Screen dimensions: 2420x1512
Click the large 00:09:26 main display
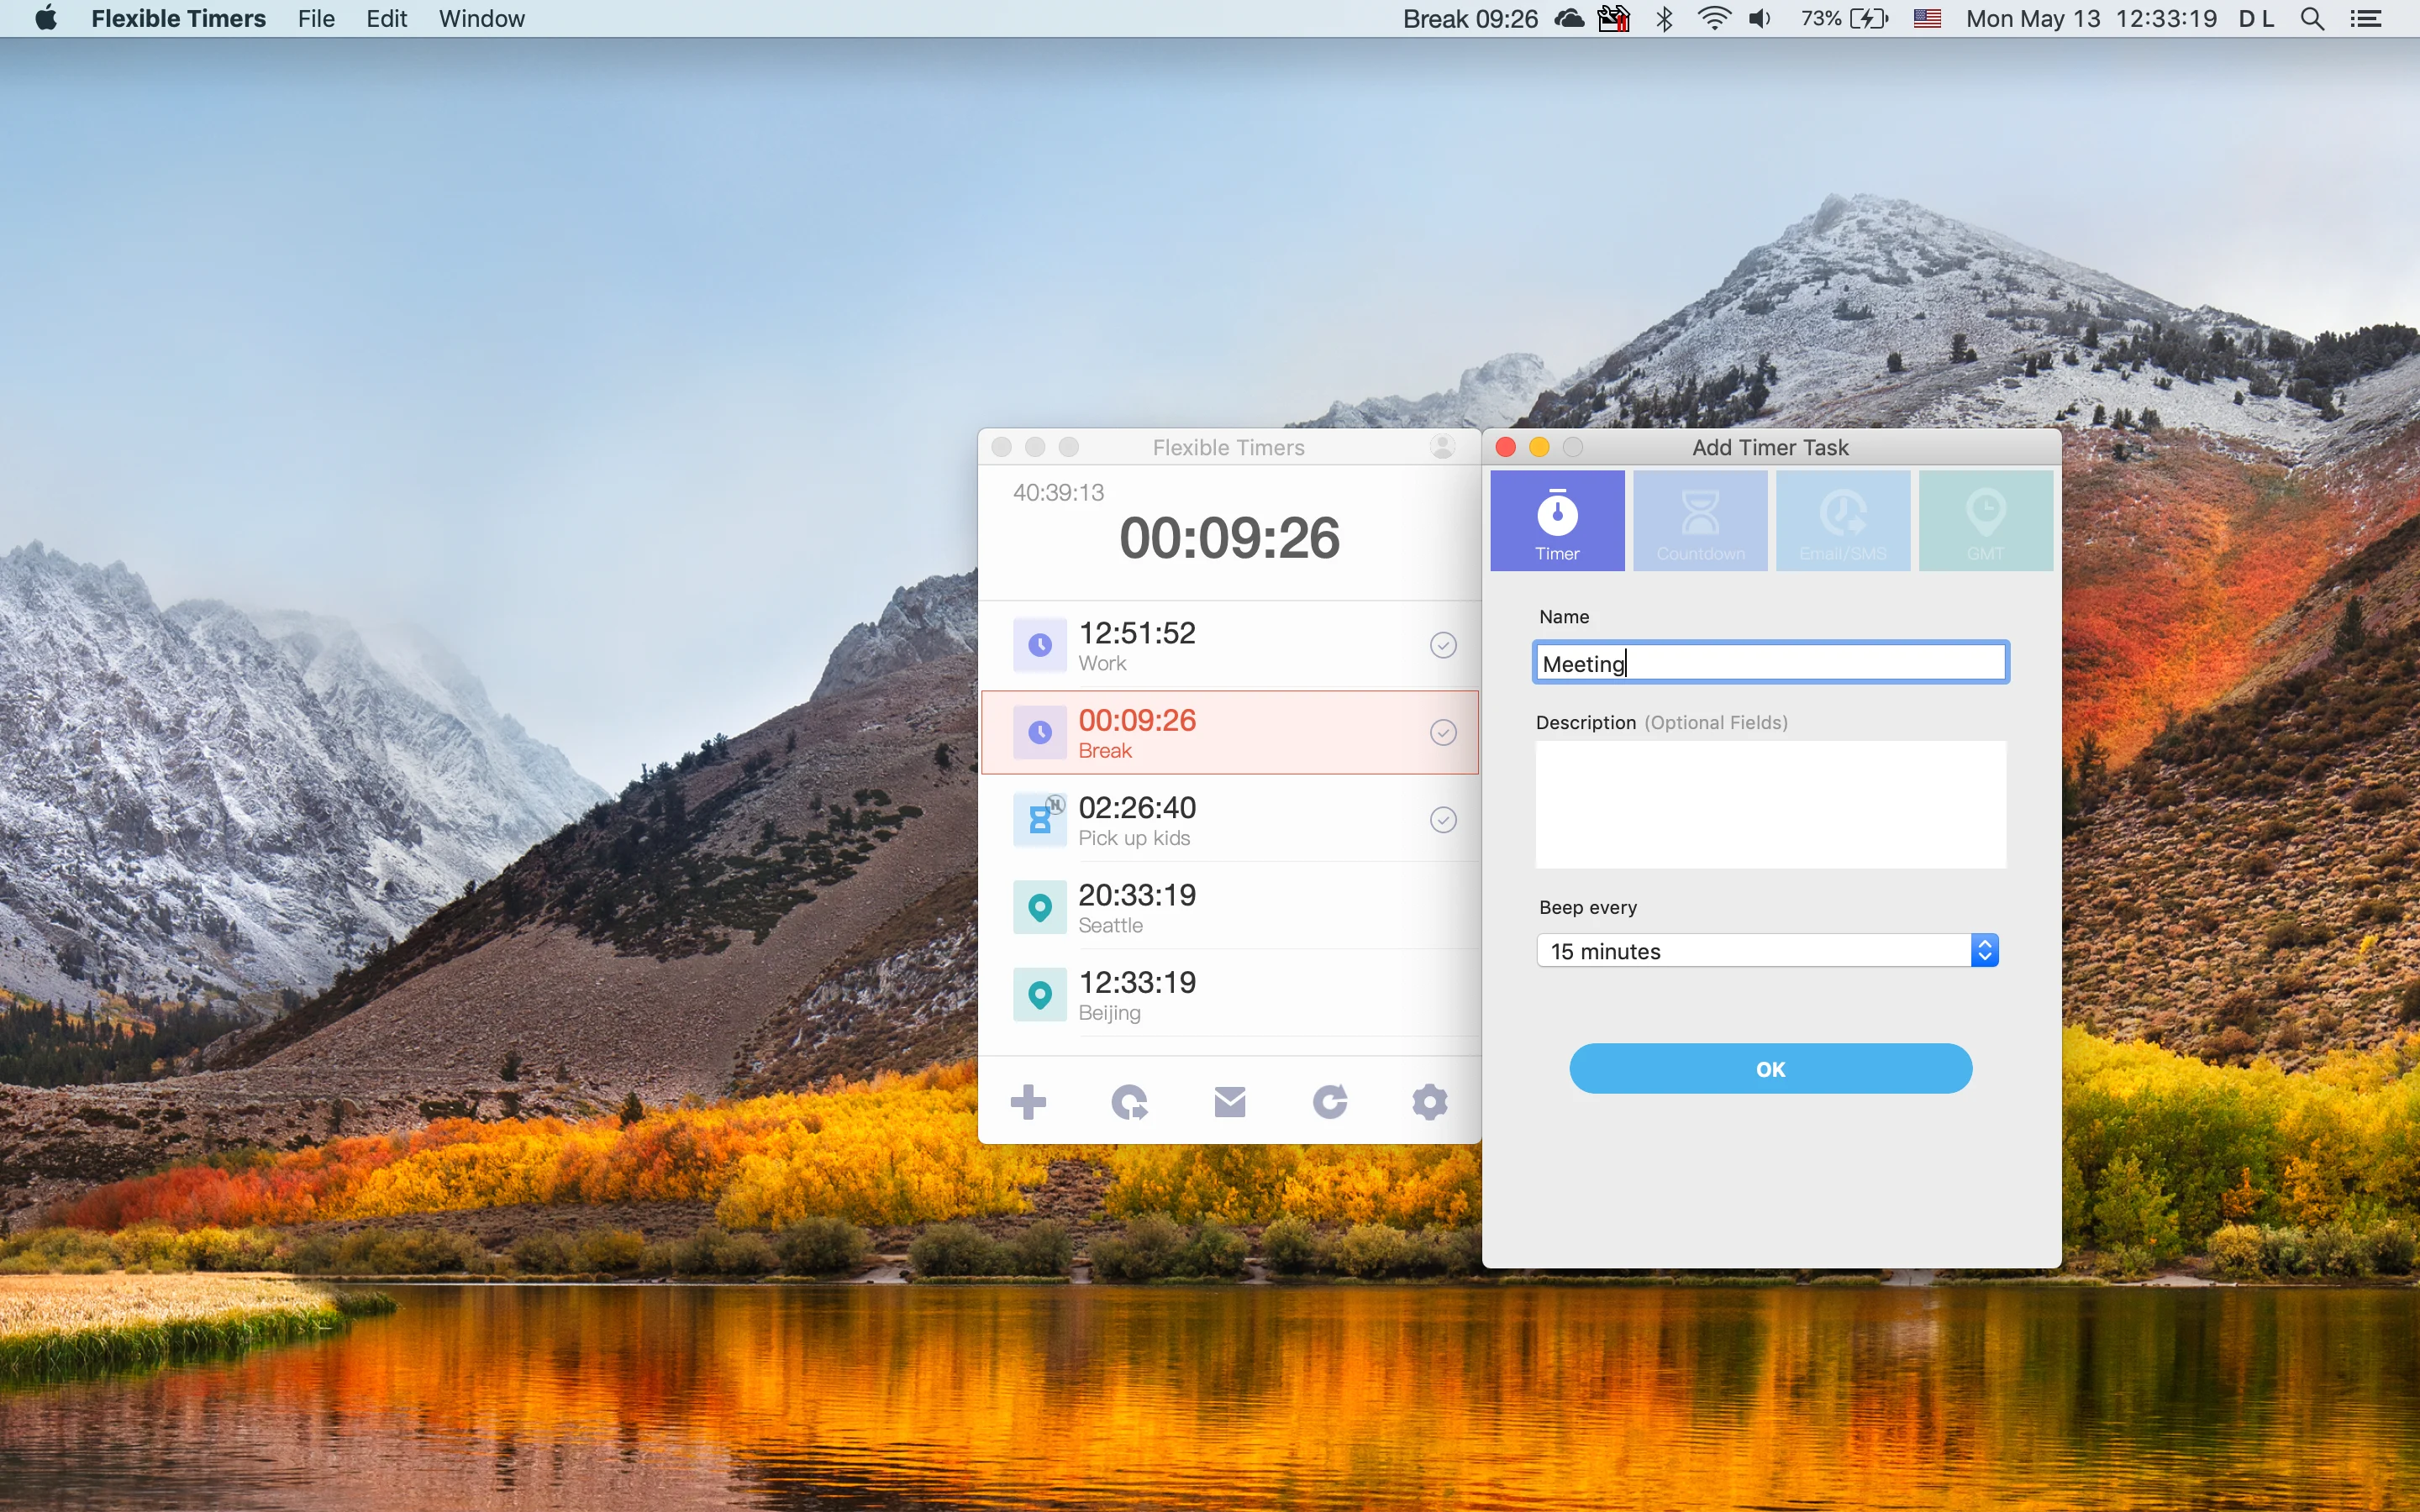[x=1229, y=538]
